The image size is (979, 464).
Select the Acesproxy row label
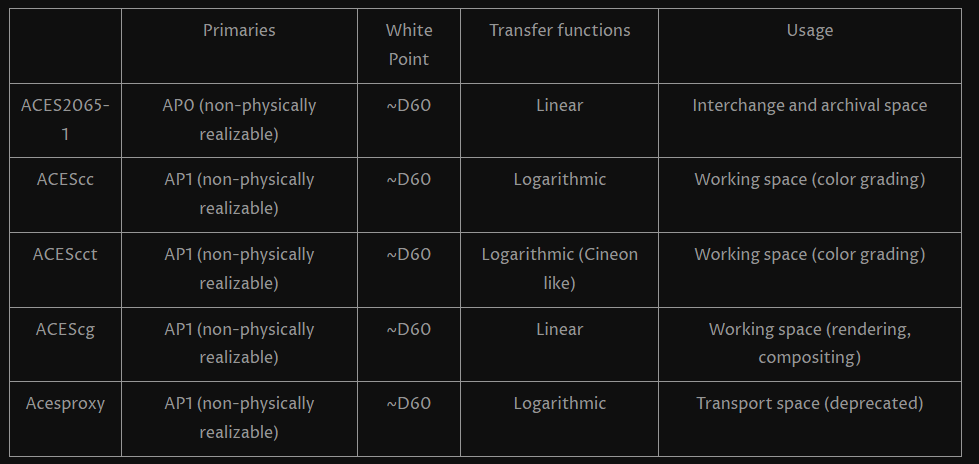(65, 404)
